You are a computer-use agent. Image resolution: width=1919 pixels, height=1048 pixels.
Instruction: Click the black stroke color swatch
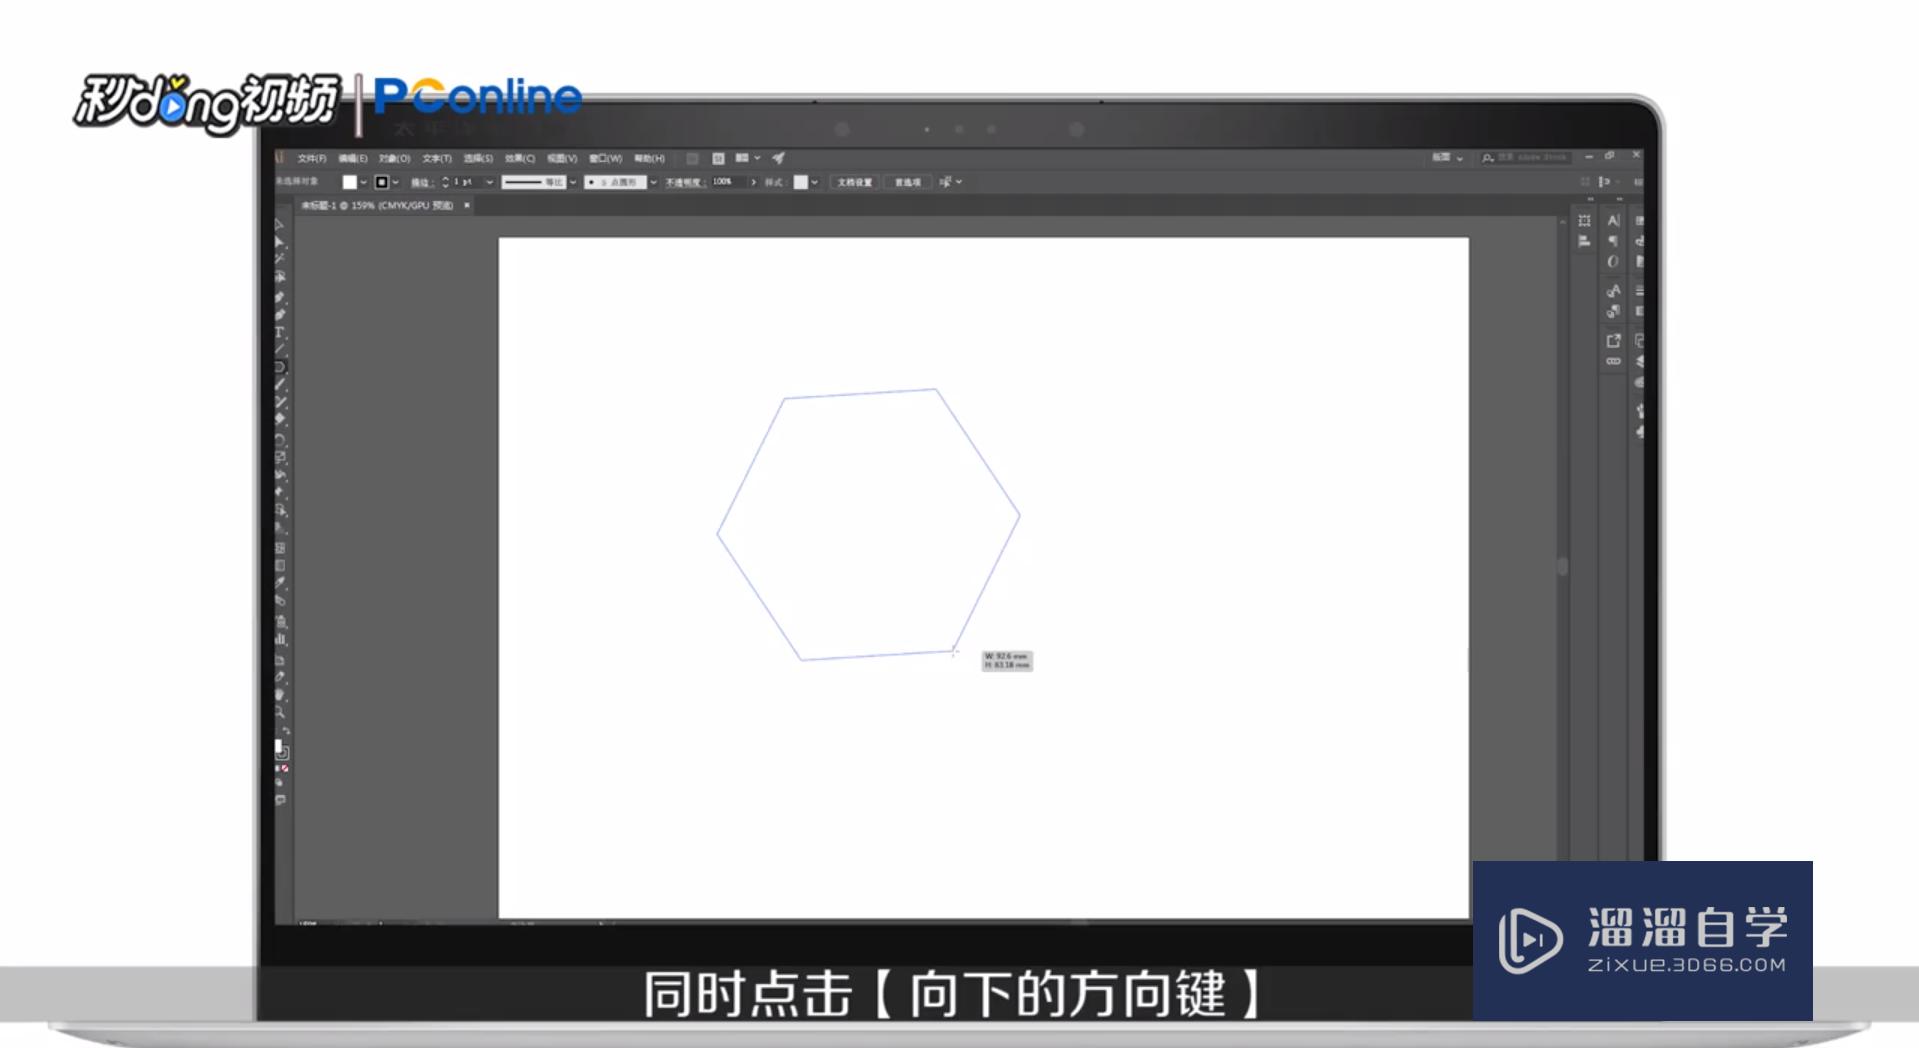pyautogui.click(x=382, y=182)
